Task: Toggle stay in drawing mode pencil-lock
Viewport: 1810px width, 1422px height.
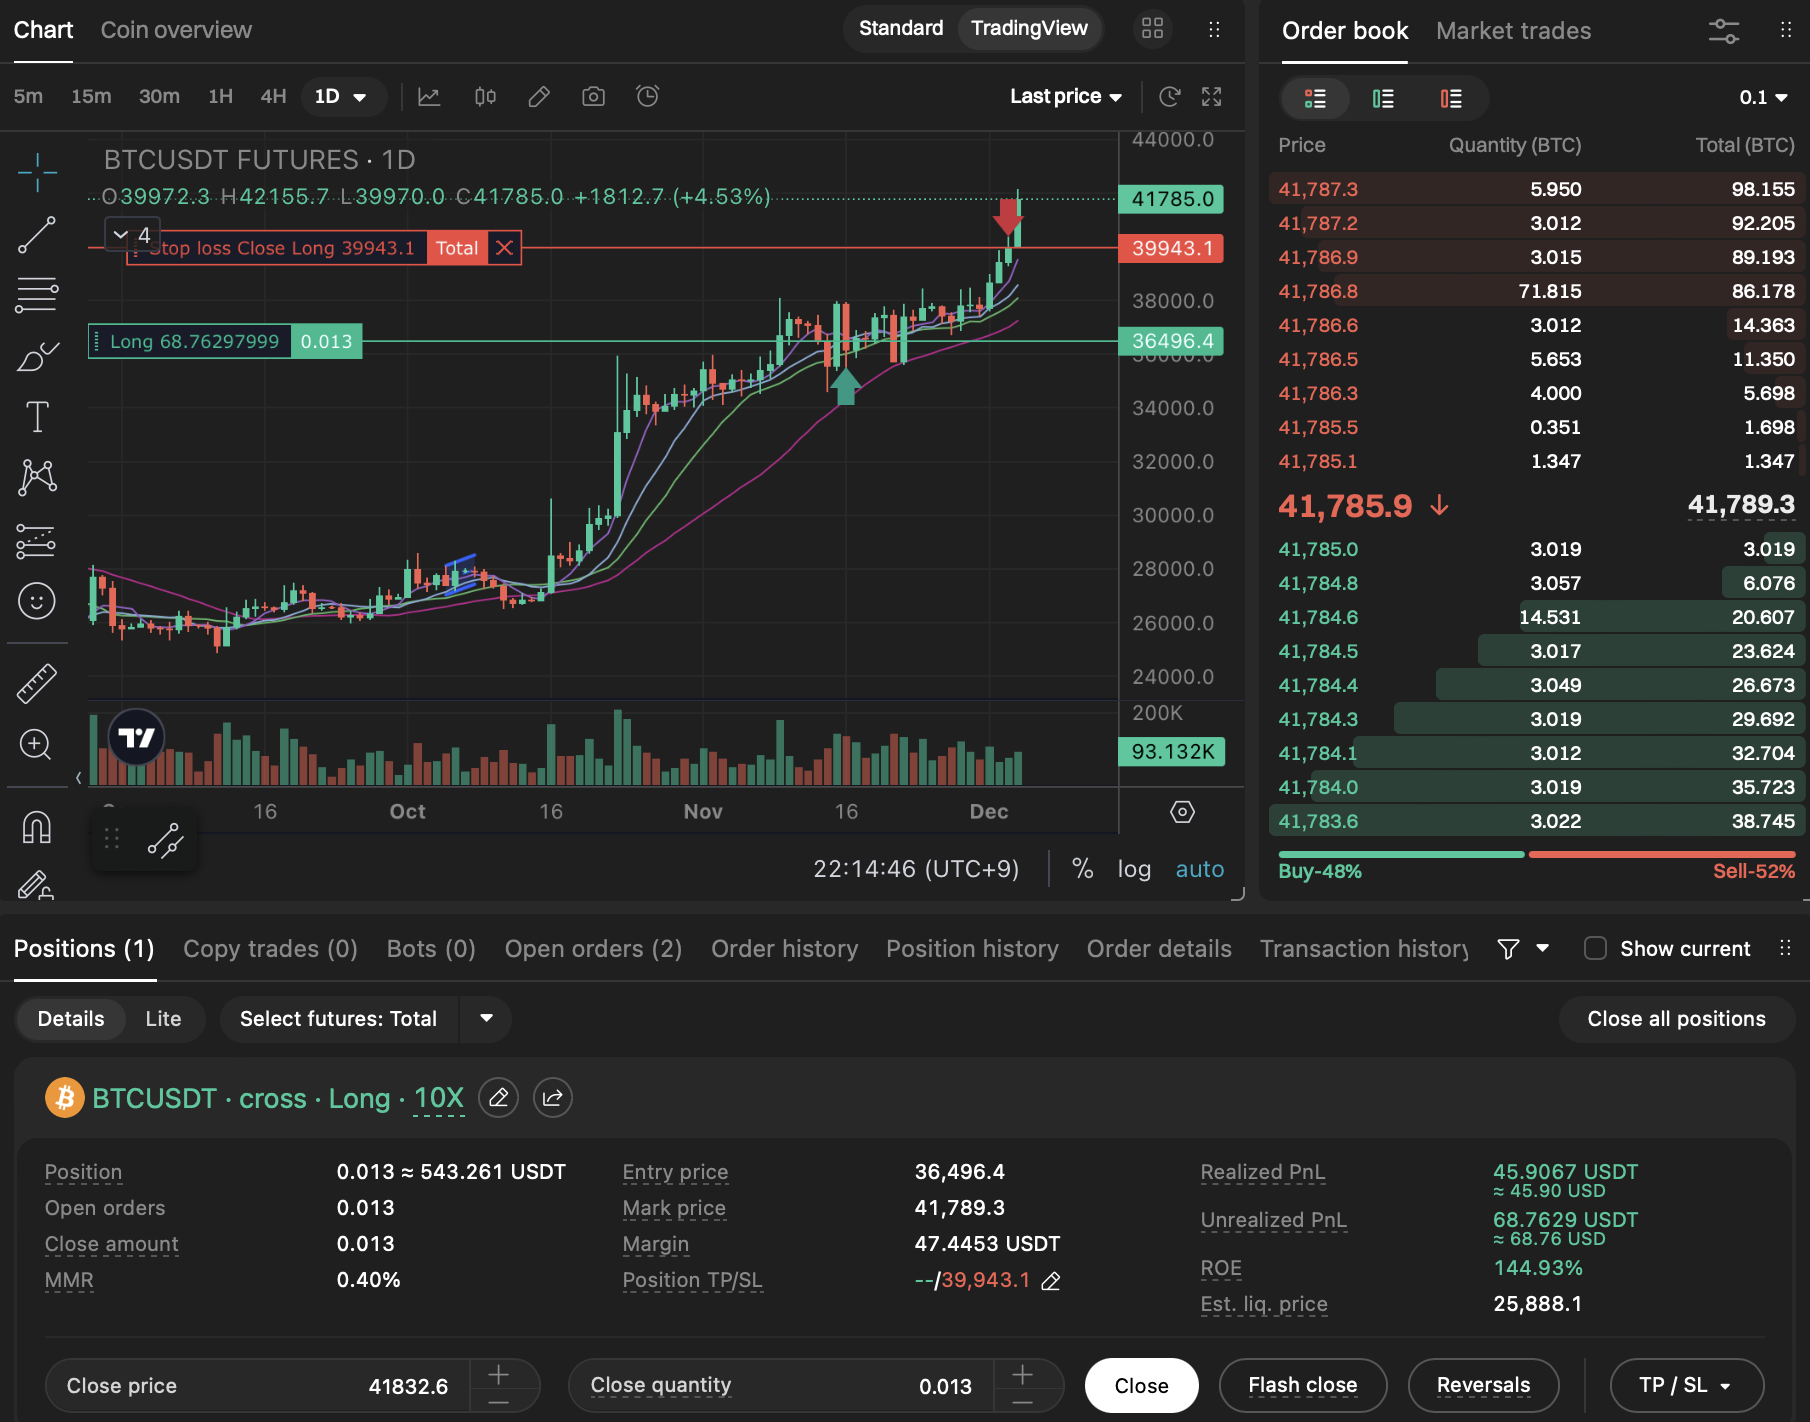Action: point(37,884)
